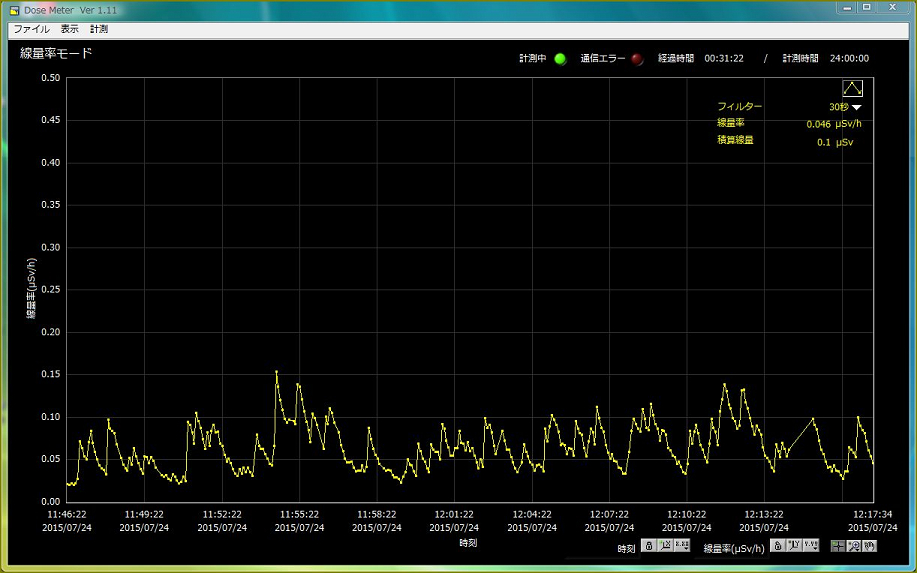
Task: Click the Dose Meter title bar icon
Action: click(x=15, y=9)
